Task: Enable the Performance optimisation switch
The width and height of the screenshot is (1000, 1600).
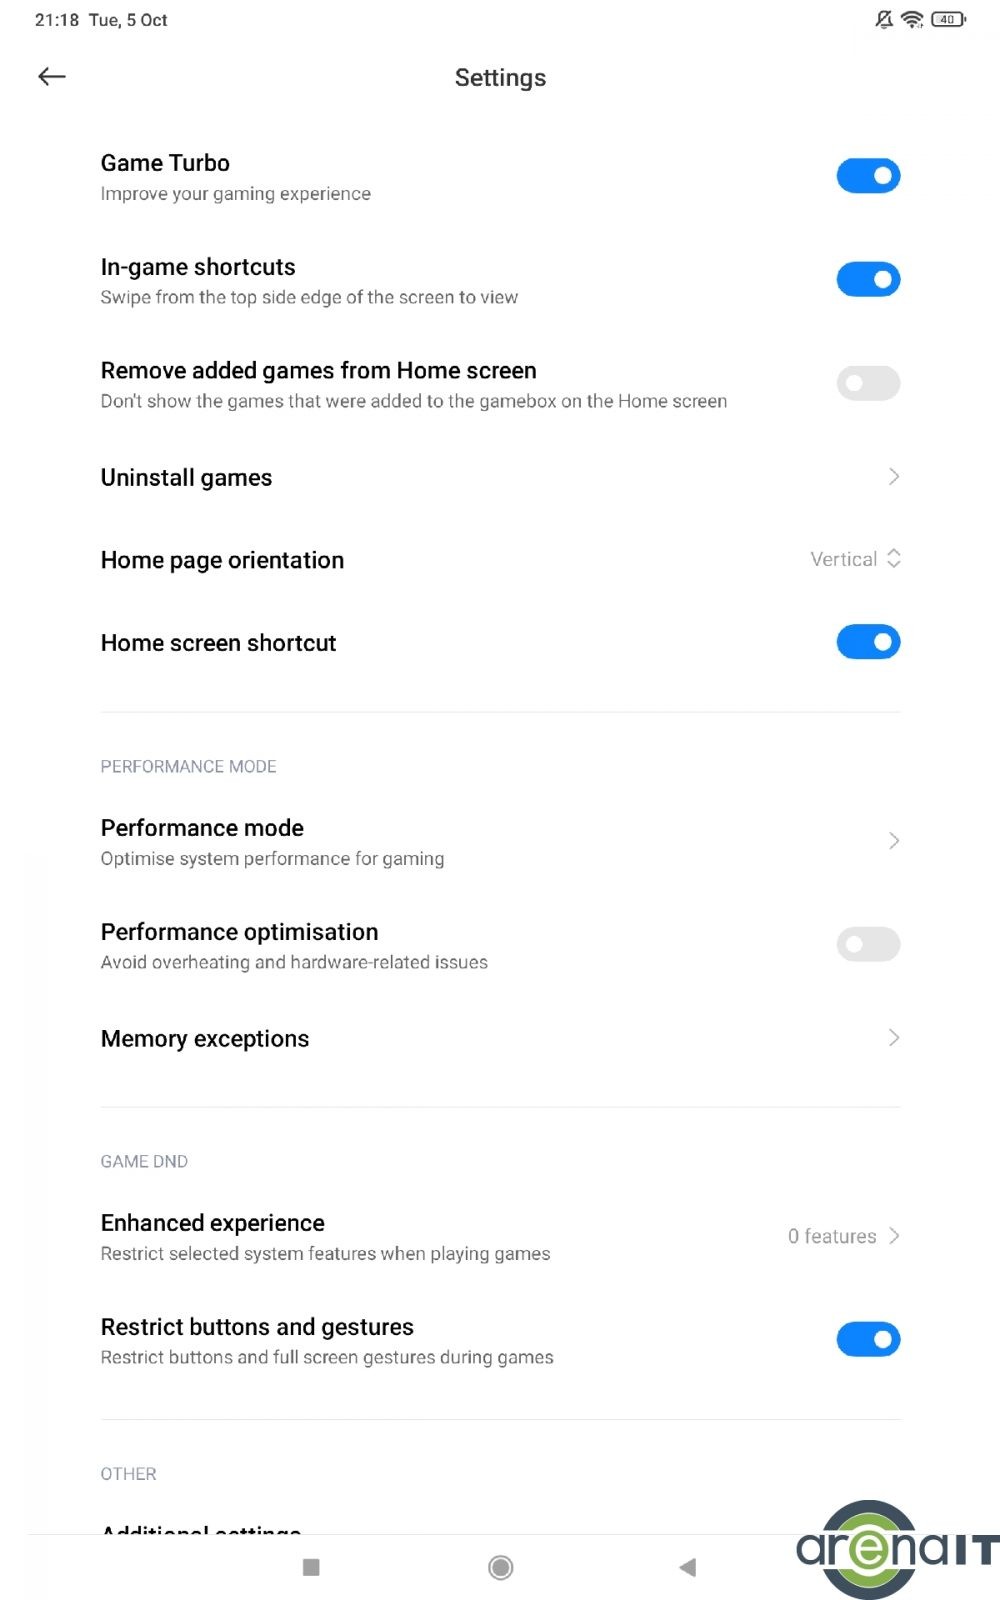Action: click(x=868, y=944)
